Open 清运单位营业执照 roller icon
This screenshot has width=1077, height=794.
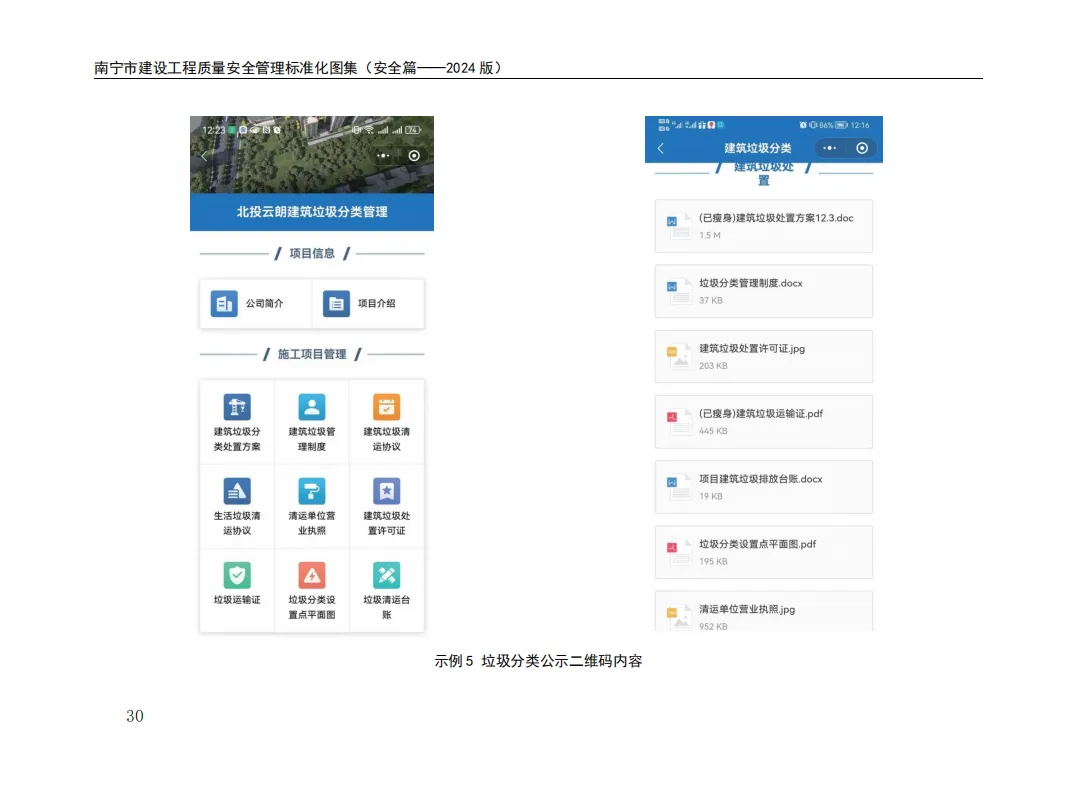point(312,491)
